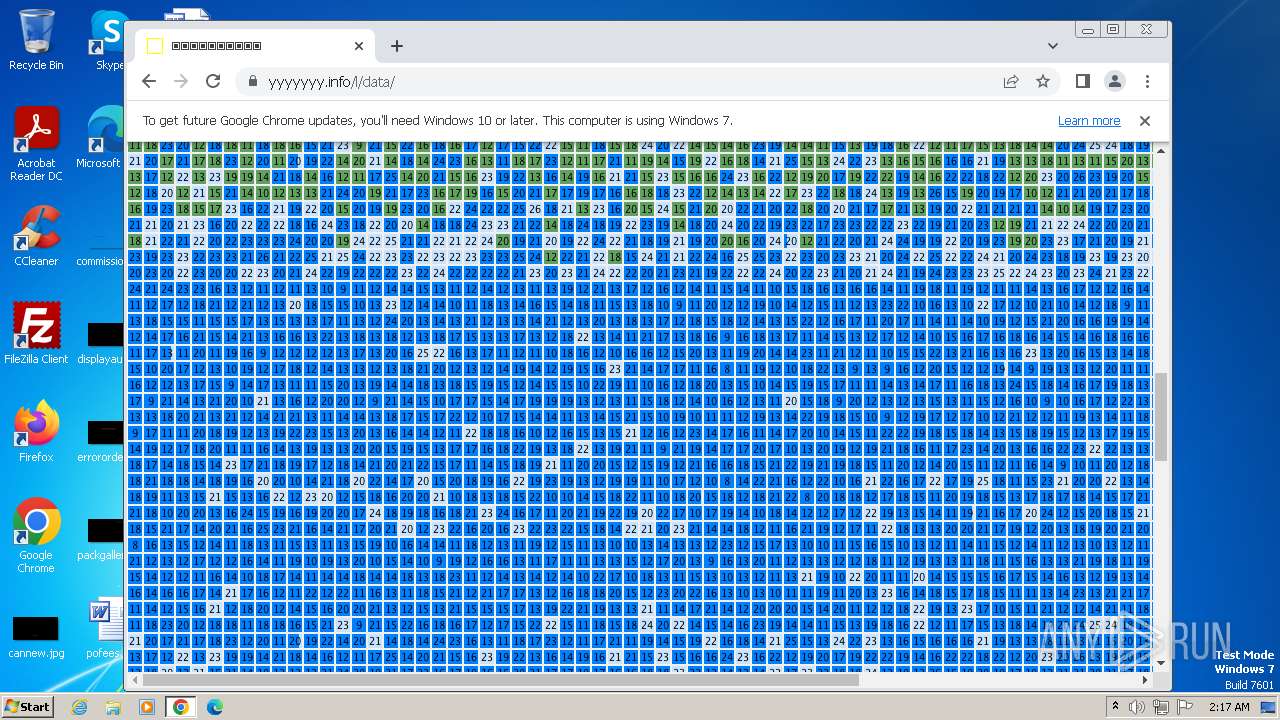The width and height of the screenshot is (1280, 720).
Task: Share this page via the share icon
Action: tap(1011, 81)
